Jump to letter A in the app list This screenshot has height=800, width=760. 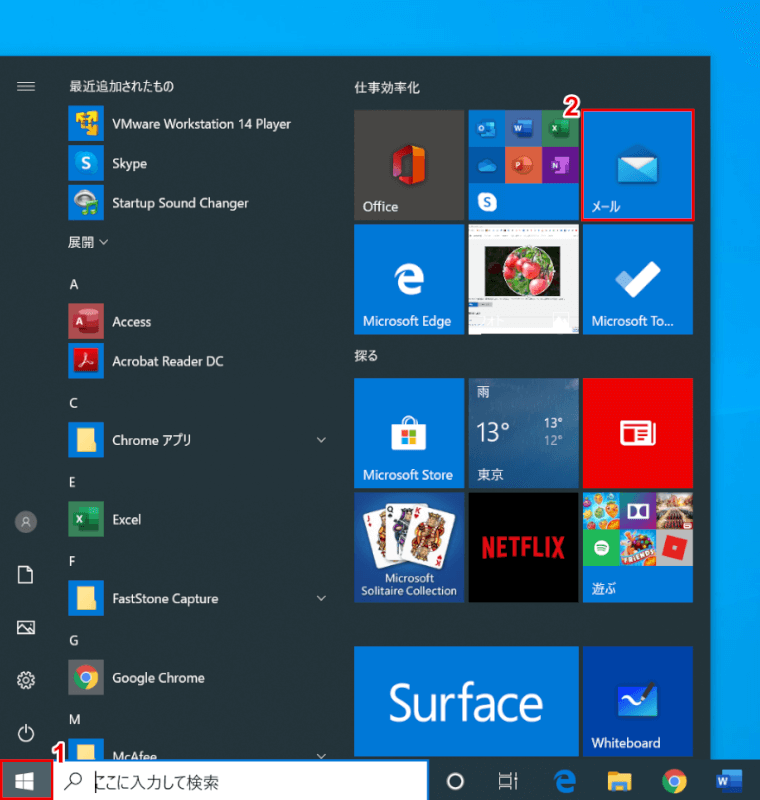(74, 284)
